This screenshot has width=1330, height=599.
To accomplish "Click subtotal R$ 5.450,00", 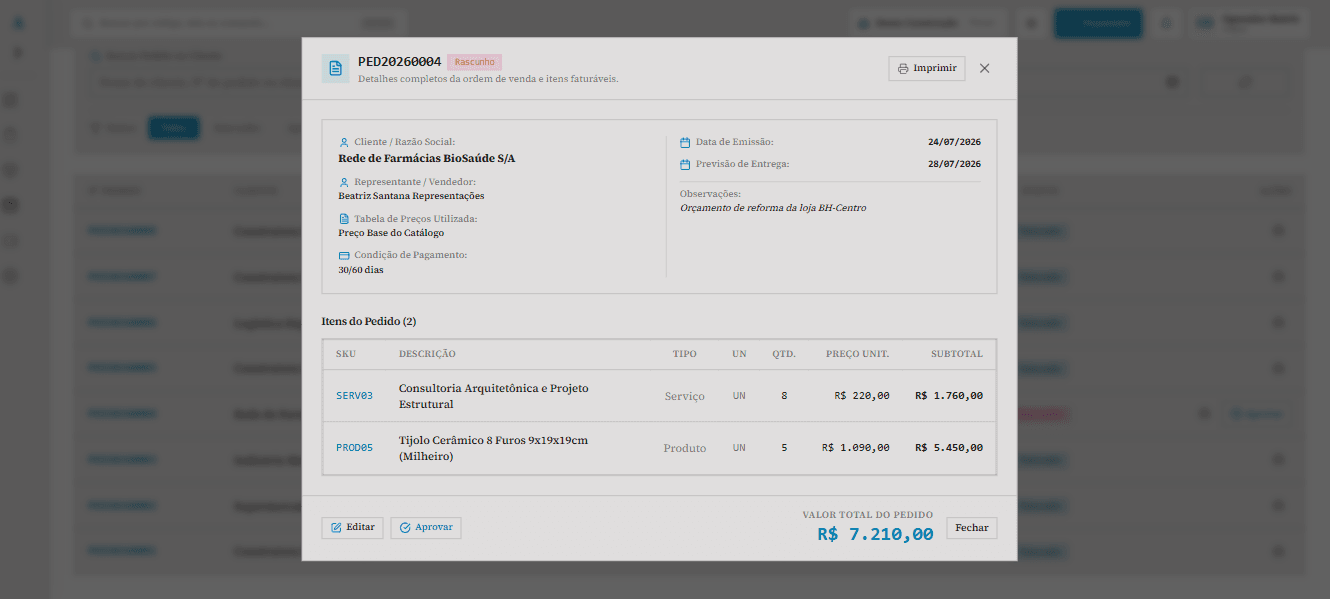I will coord(949,448).
